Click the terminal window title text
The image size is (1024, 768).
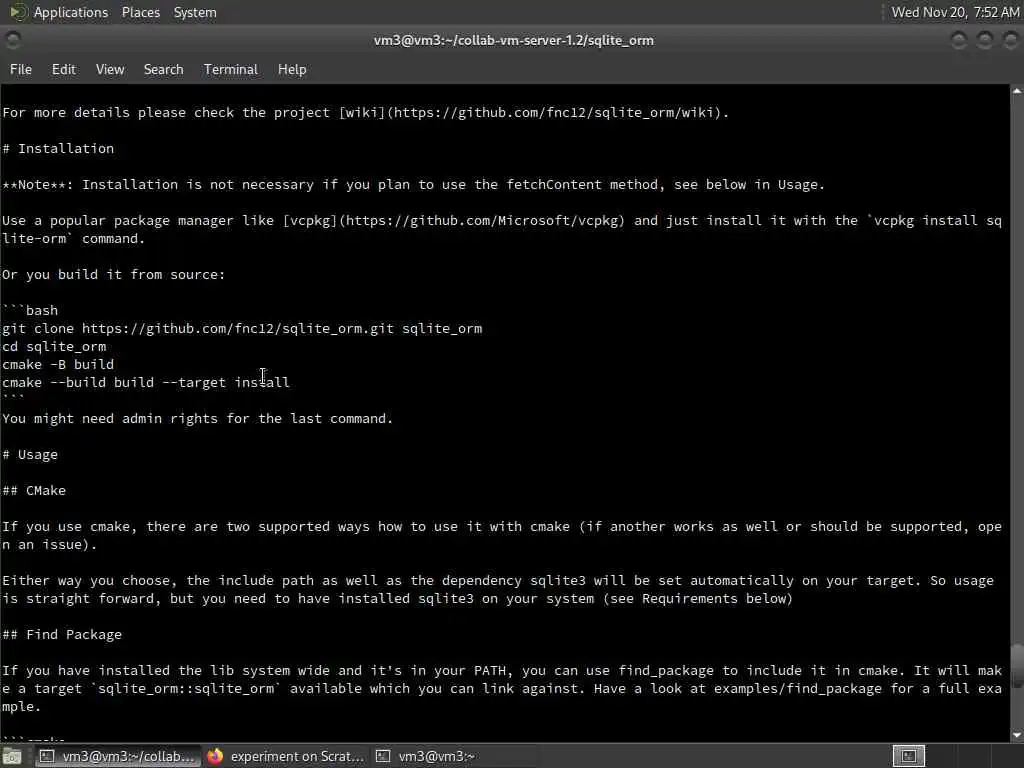tap(513, 40)
